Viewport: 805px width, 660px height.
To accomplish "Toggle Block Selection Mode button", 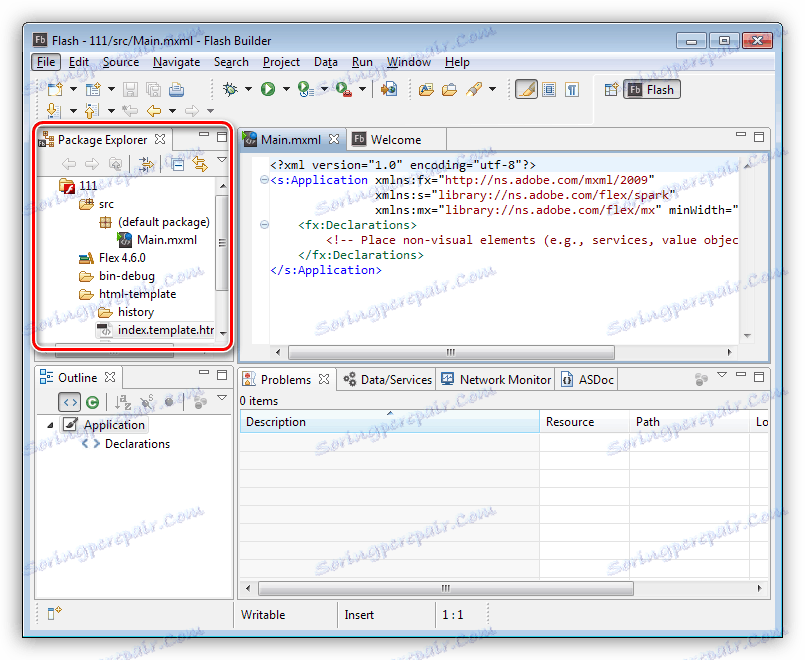I will click(x=549, y=90).
